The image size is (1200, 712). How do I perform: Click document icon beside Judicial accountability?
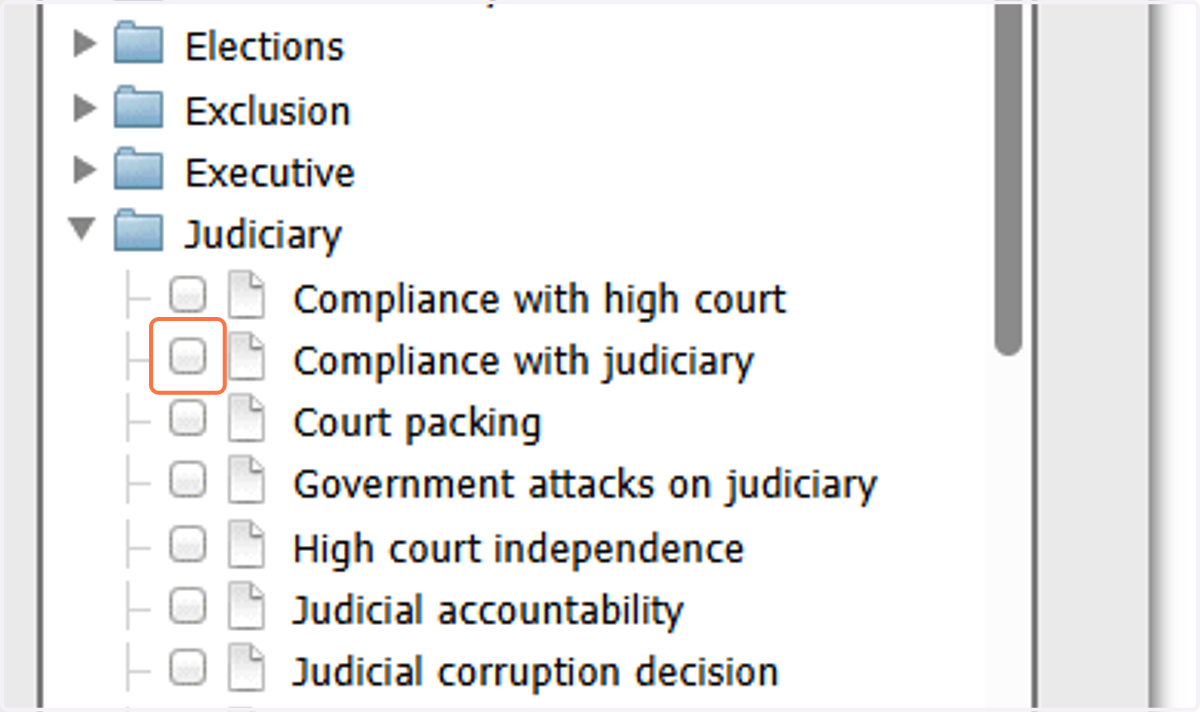click(x=246, y=608)
